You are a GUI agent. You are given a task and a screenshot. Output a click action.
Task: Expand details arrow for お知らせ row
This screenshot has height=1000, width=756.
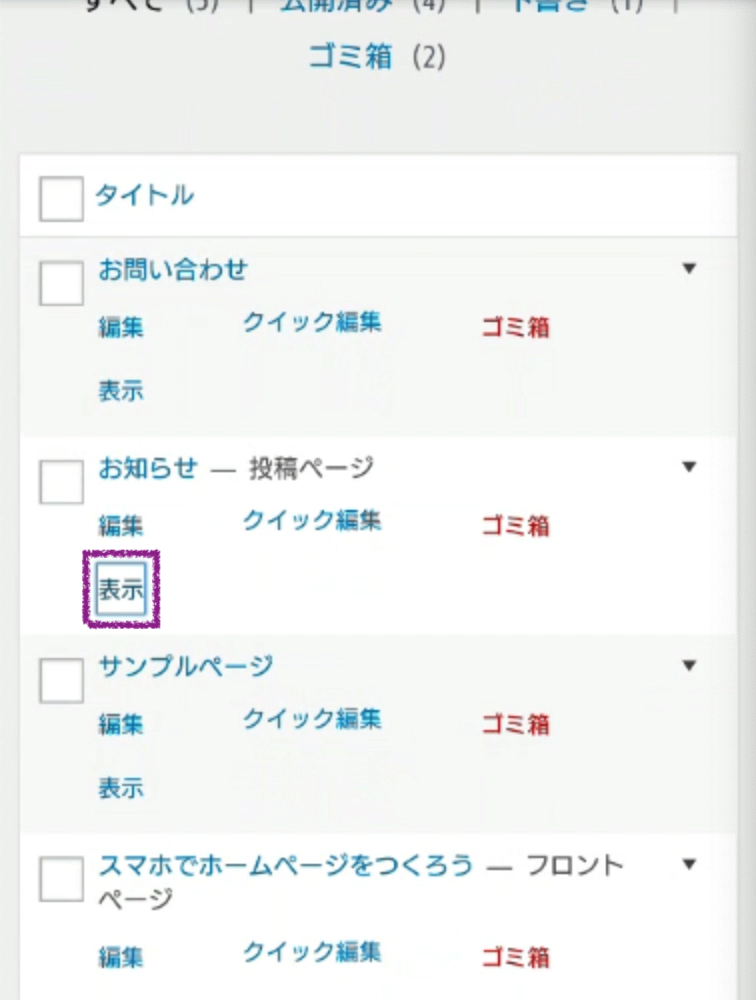[x=688, y=467]
